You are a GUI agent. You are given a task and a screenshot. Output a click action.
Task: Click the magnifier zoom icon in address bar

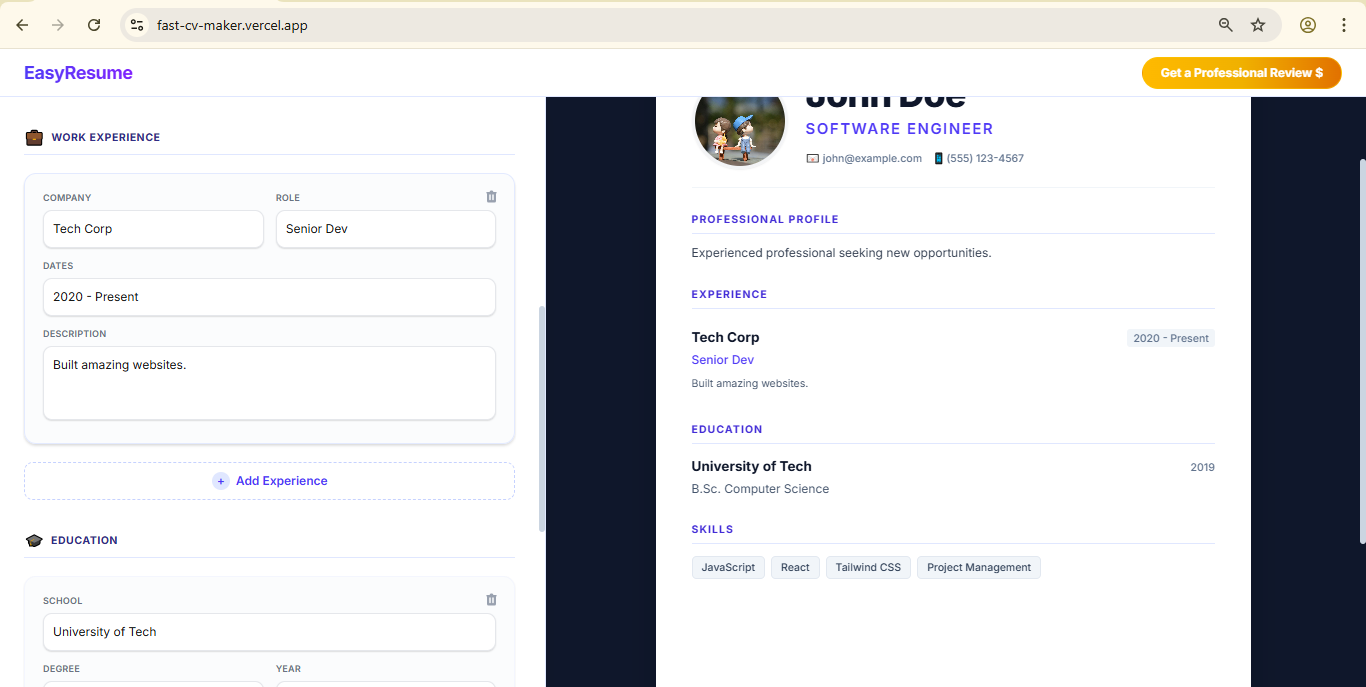click(1225, 24)
